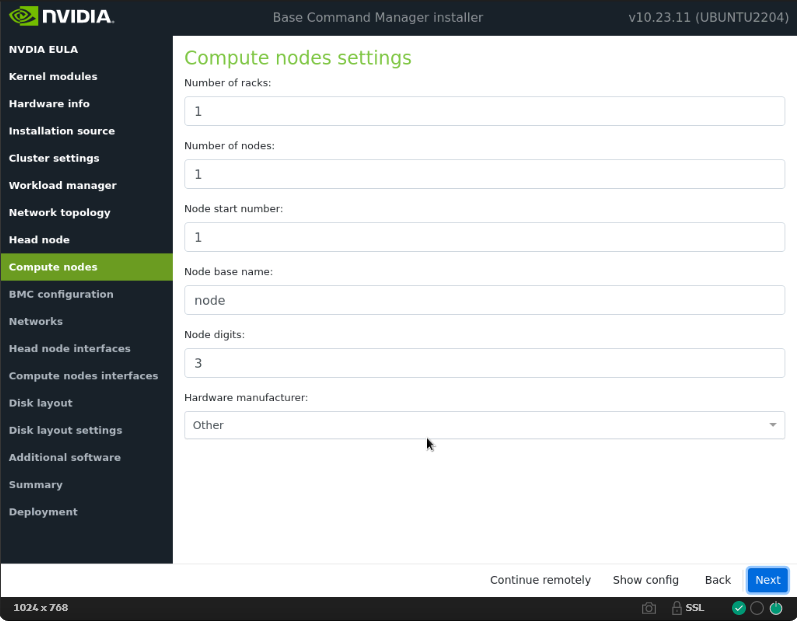Choose Continue remotely
This screenshot has height=621, width=797.
click(540, 580)
